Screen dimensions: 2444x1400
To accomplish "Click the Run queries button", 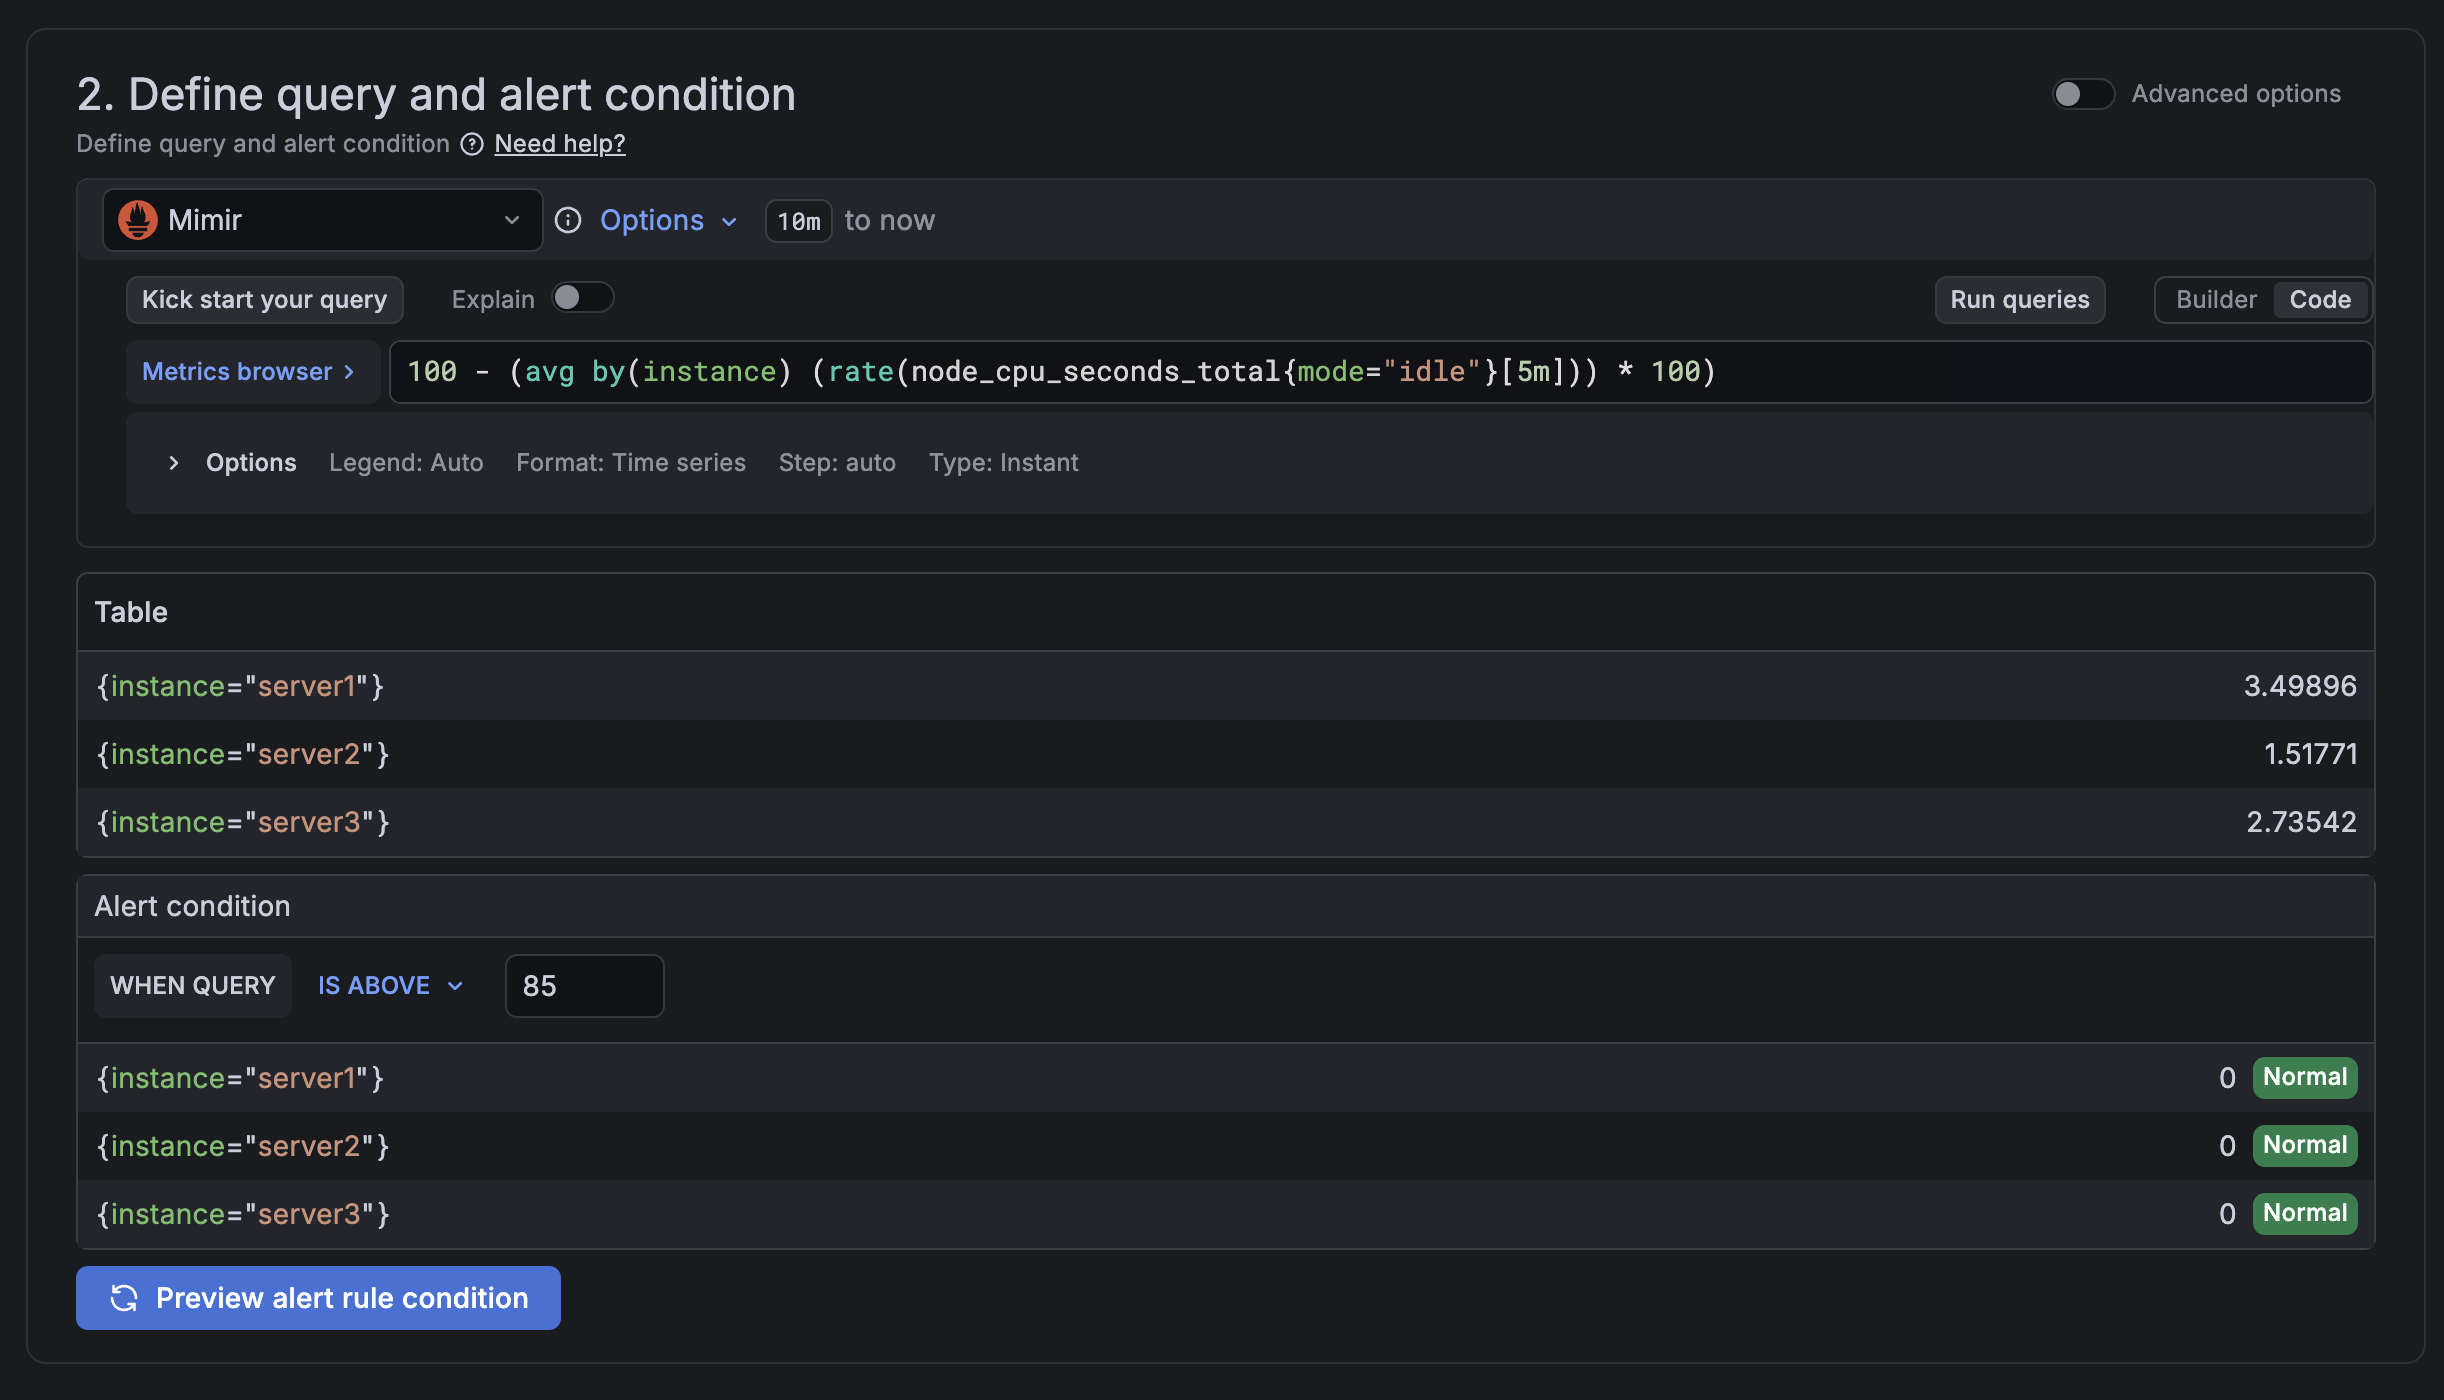I will pos(2019,299).
